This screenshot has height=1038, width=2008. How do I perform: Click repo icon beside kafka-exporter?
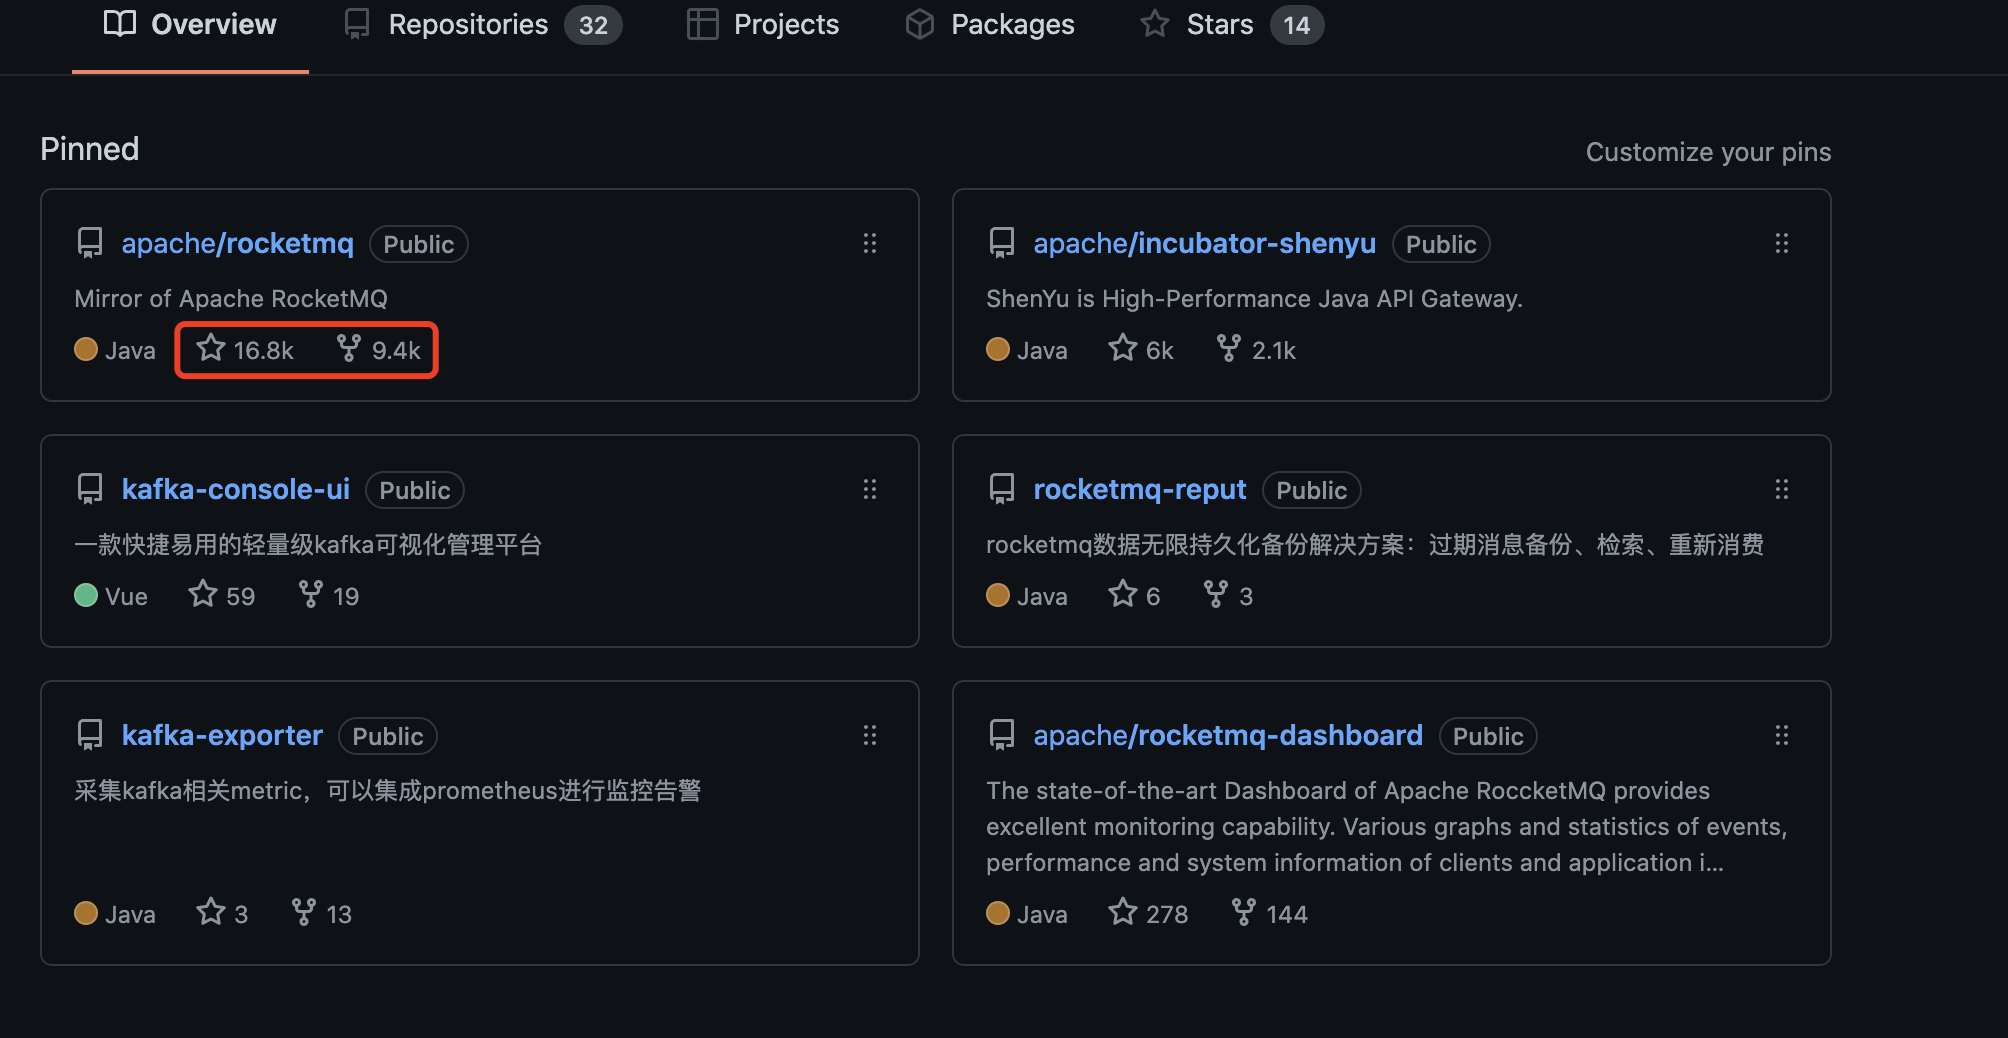pos(90,735)
